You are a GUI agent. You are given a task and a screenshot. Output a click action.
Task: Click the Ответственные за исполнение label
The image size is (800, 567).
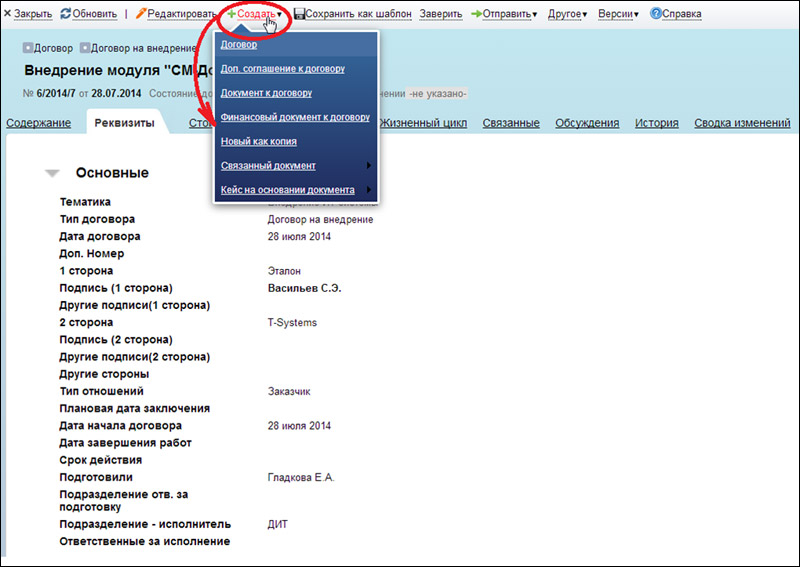tap(144, 541)
